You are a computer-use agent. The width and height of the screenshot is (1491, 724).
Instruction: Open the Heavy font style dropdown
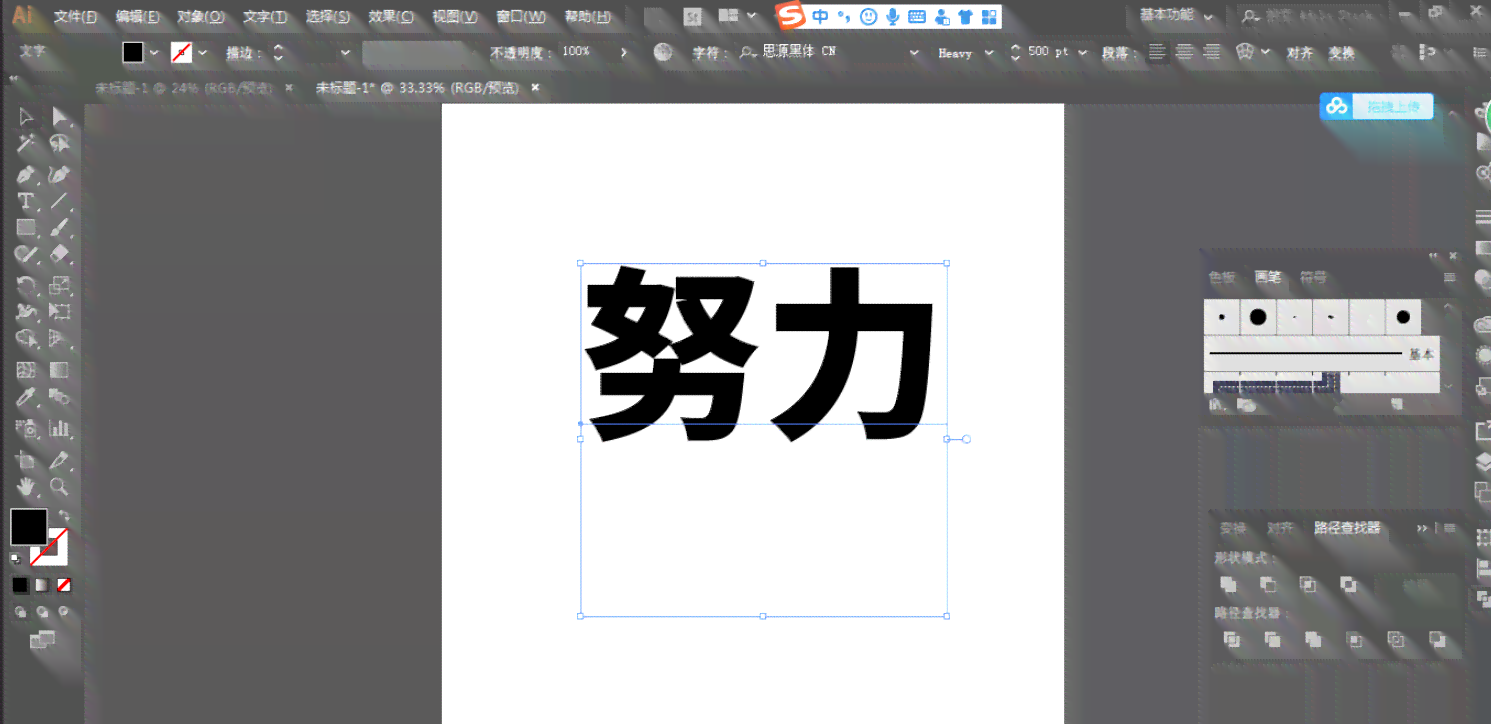pyautogui.click(x=989, y=53)
